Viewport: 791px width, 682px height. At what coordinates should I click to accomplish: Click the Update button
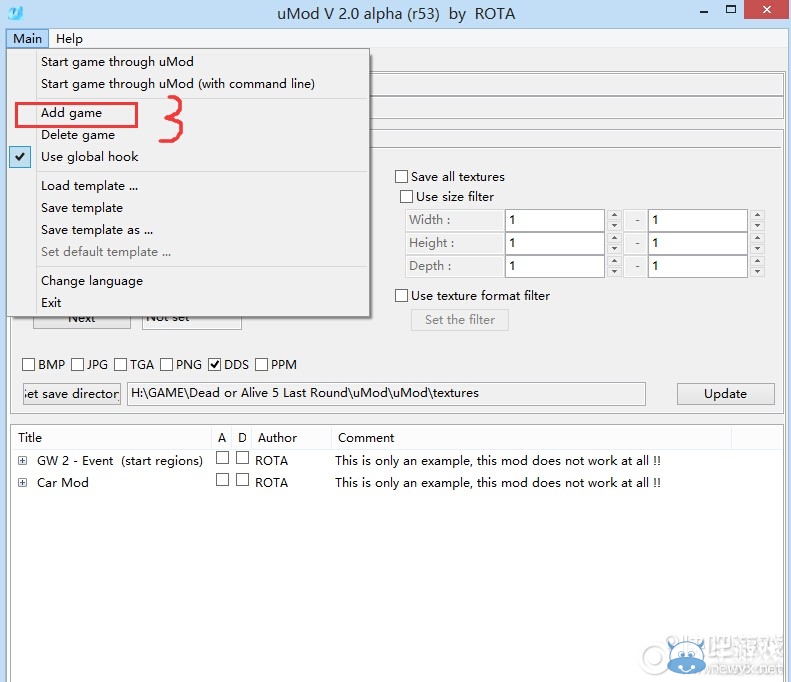pyautogui.click(x=725, y=394)
